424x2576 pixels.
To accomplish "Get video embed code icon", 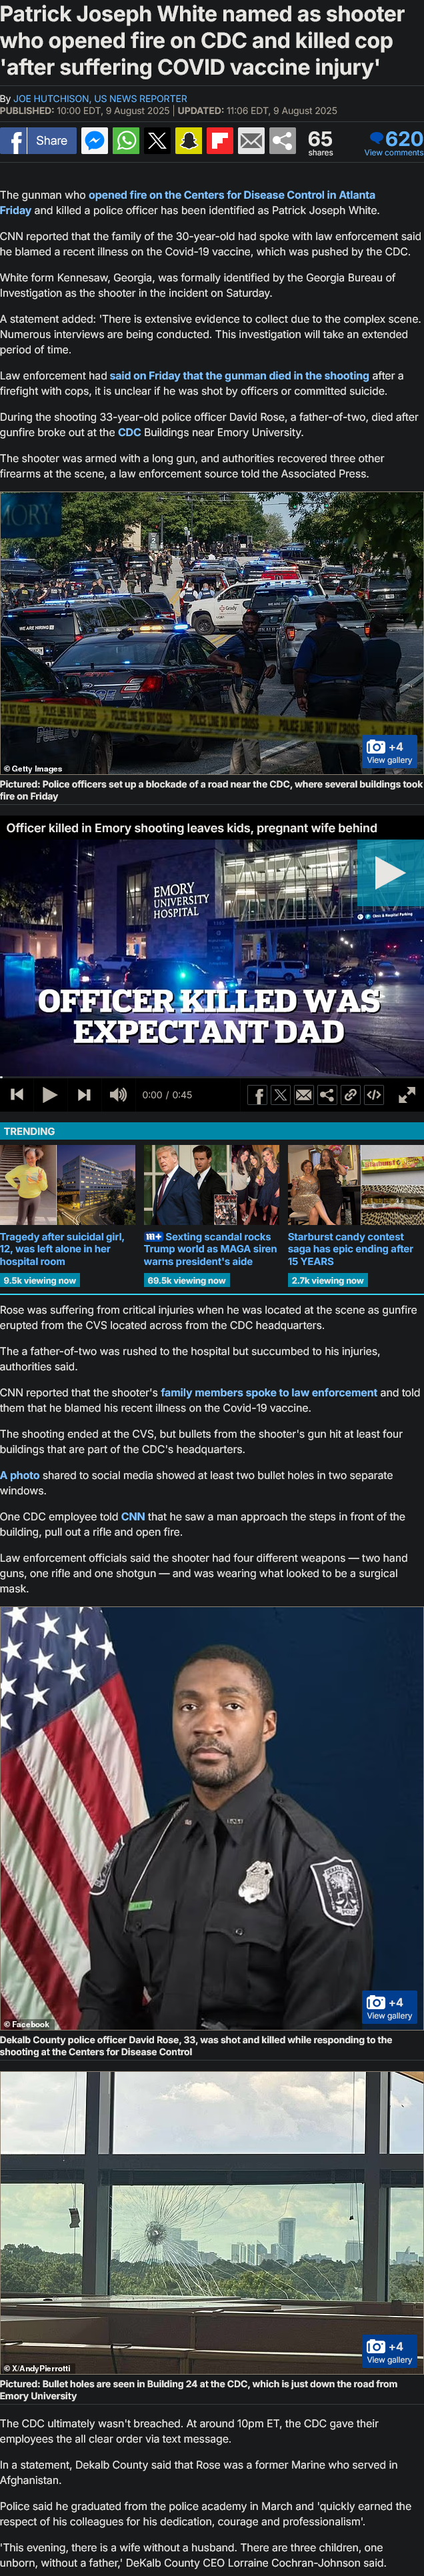I will (374, 1095).
